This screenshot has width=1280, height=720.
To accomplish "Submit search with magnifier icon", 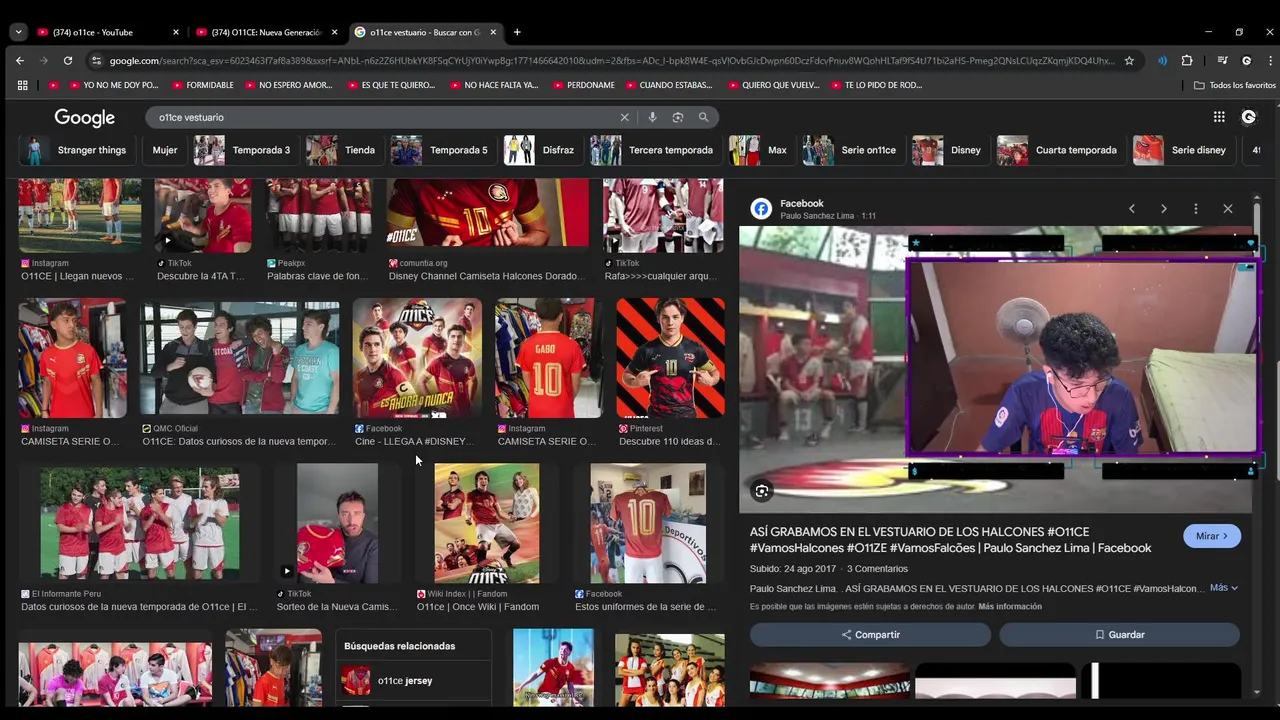I will [703, 117].
